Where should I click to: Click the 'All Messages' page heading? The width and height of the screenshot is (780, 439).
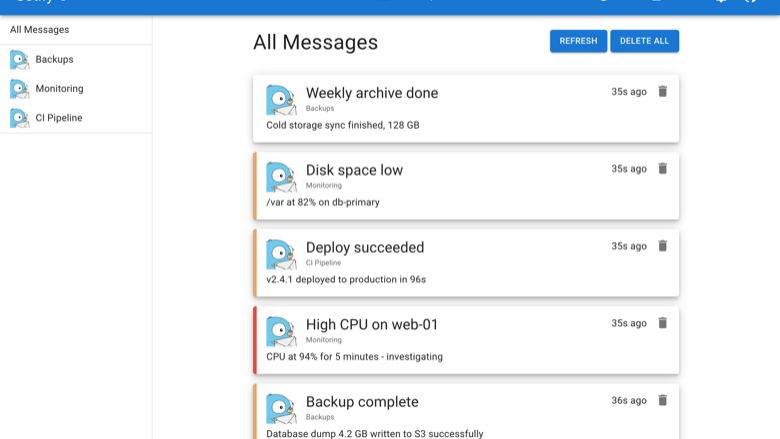click(315, 42)
